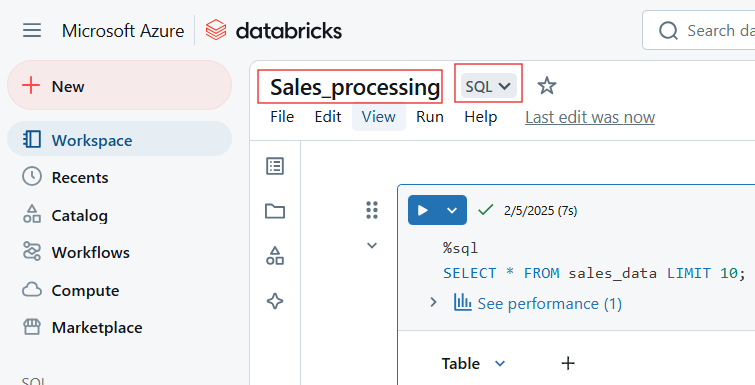The height and width of the screenshot is (385, 755).
Task: Open the View menu
Action: (378, 117)
